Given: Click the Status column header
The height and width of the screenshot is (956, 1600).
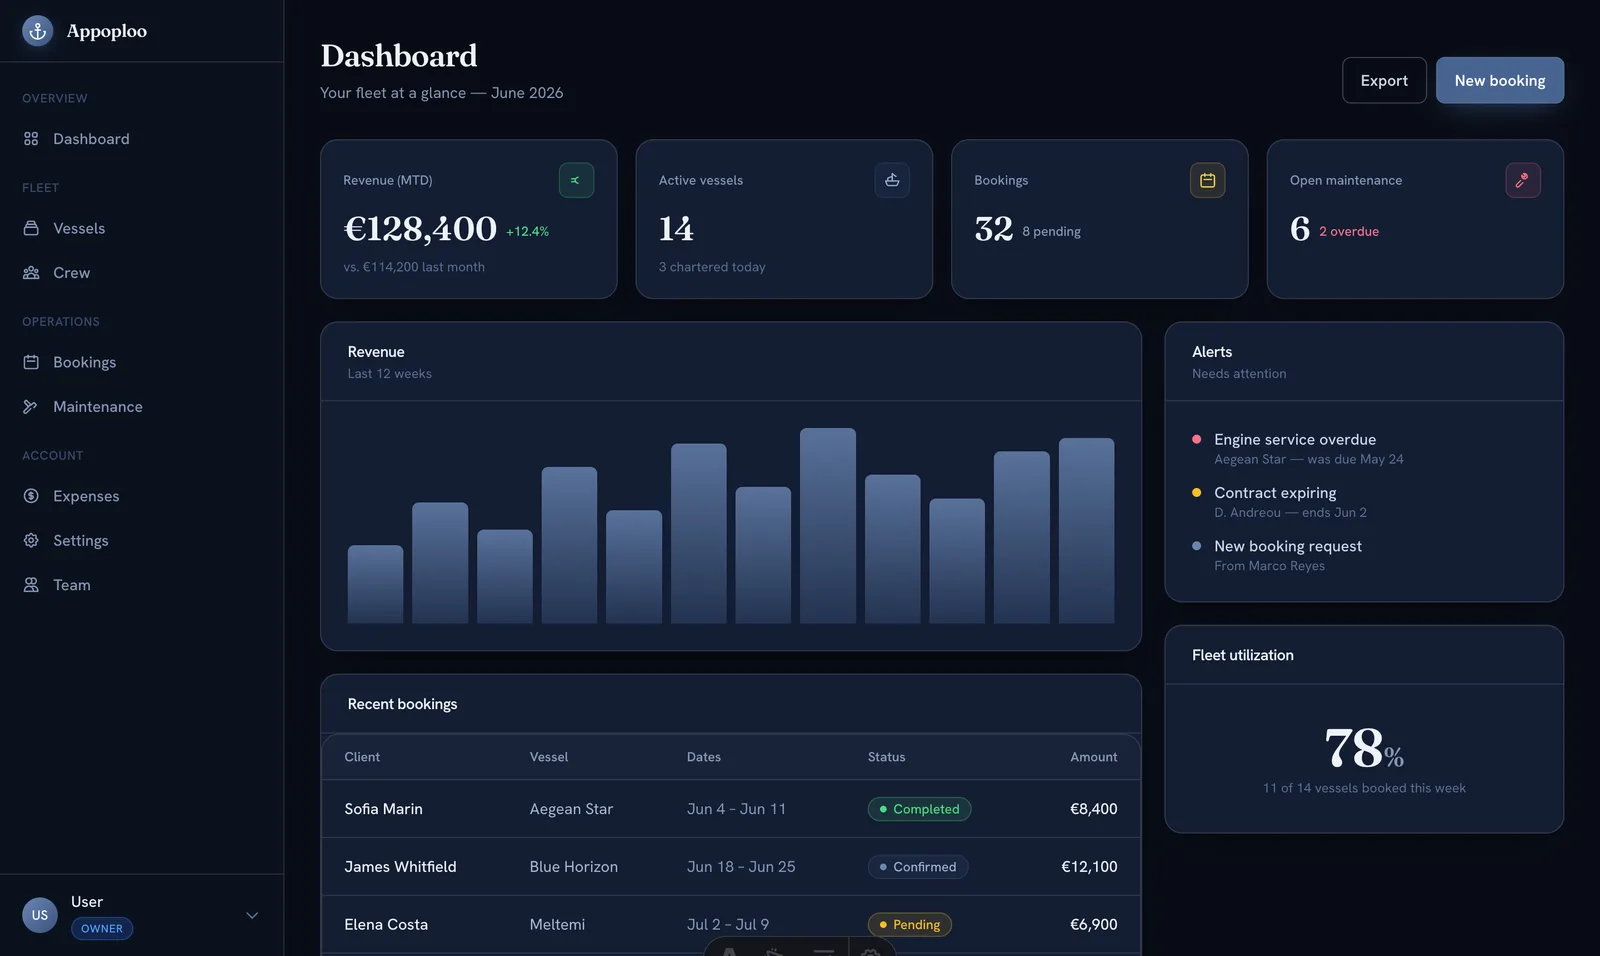Looking at the screenshot, I should (x=887, y=757).
